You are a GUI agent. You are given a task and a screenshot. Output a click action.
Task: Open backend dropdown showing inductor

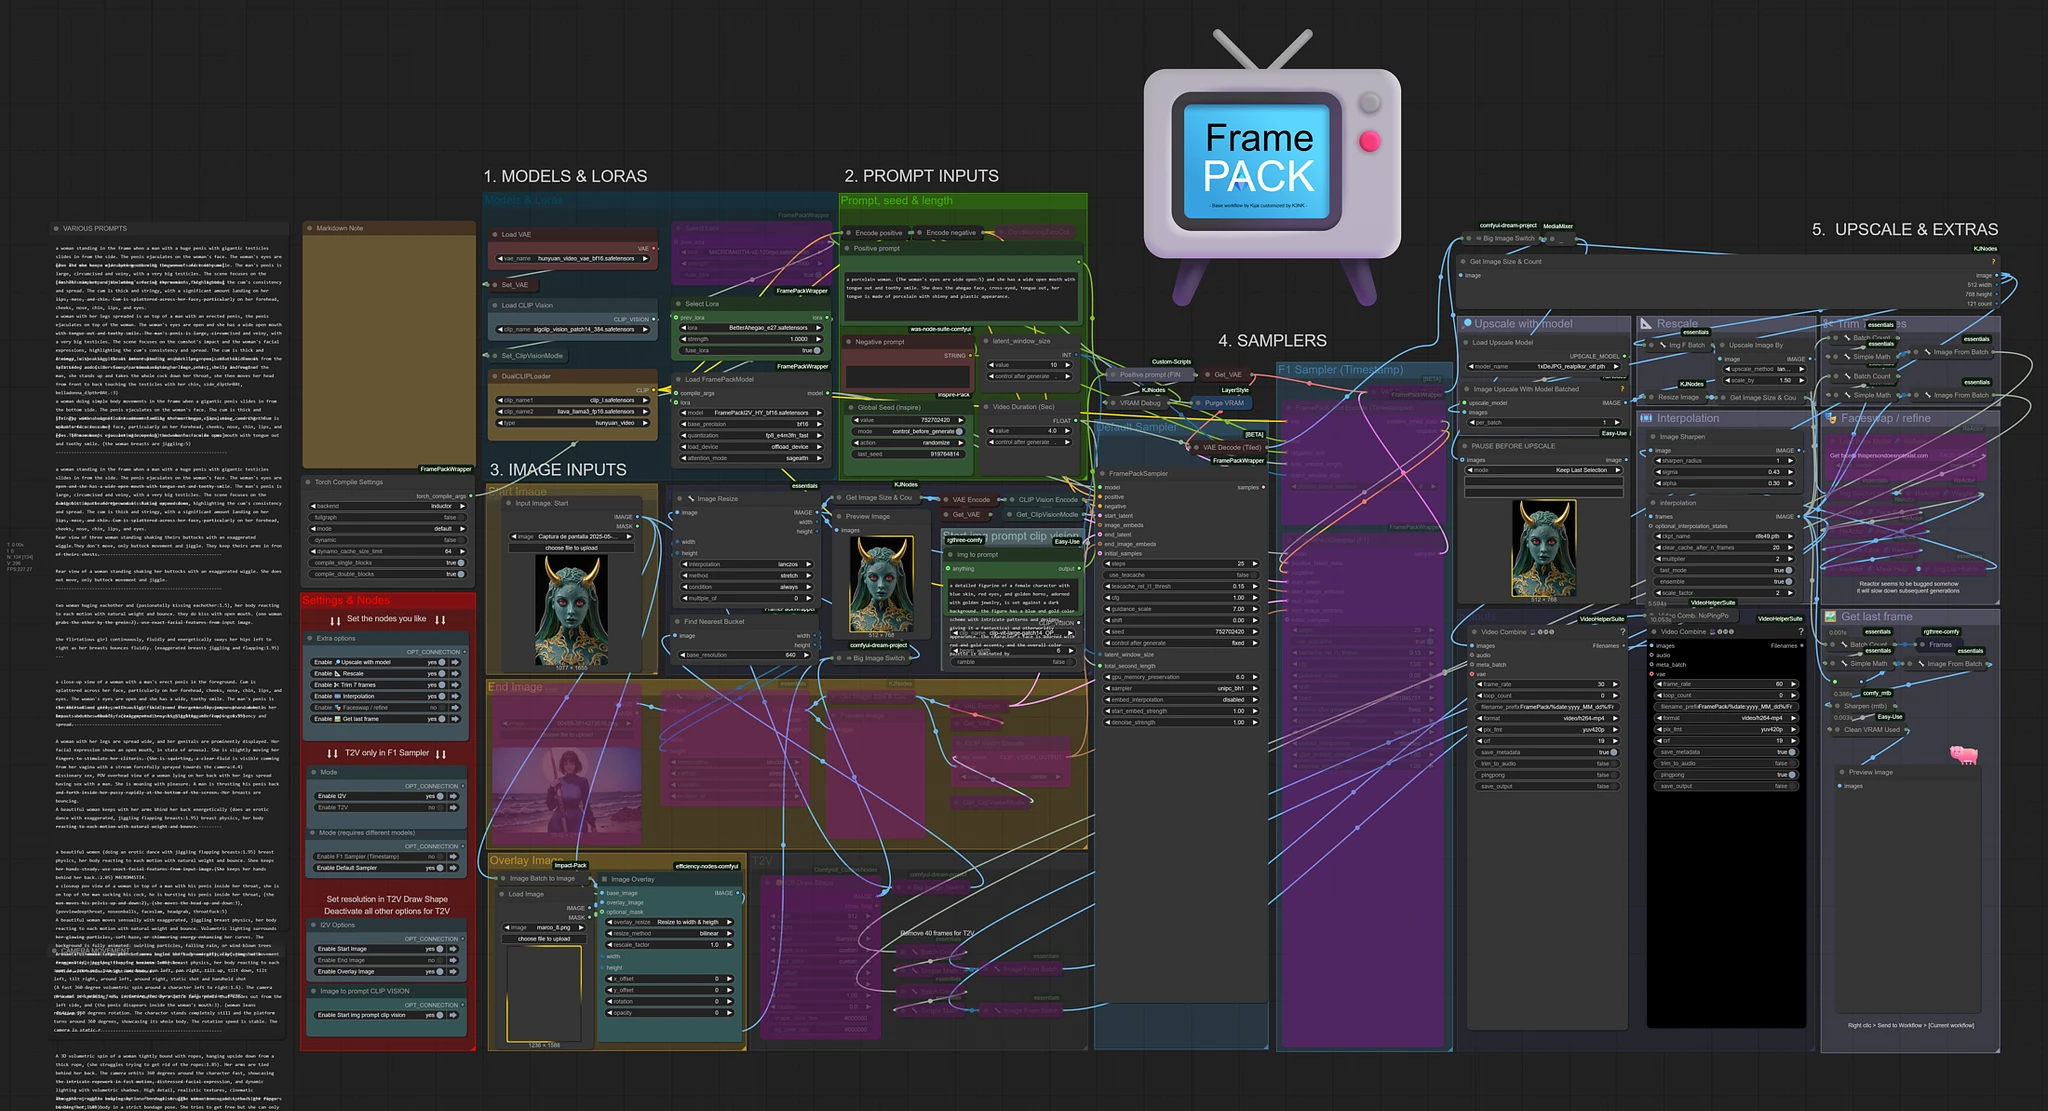coord(388,506)
